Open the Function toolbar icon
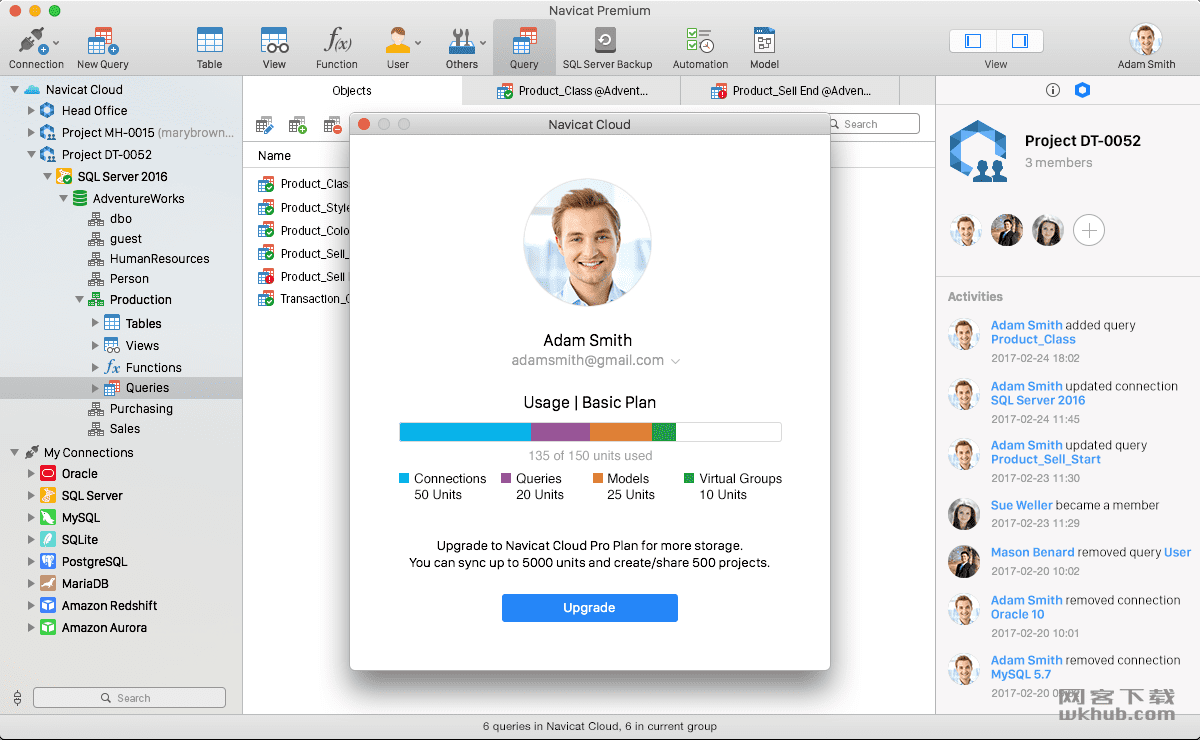 (x=337, y=41)
